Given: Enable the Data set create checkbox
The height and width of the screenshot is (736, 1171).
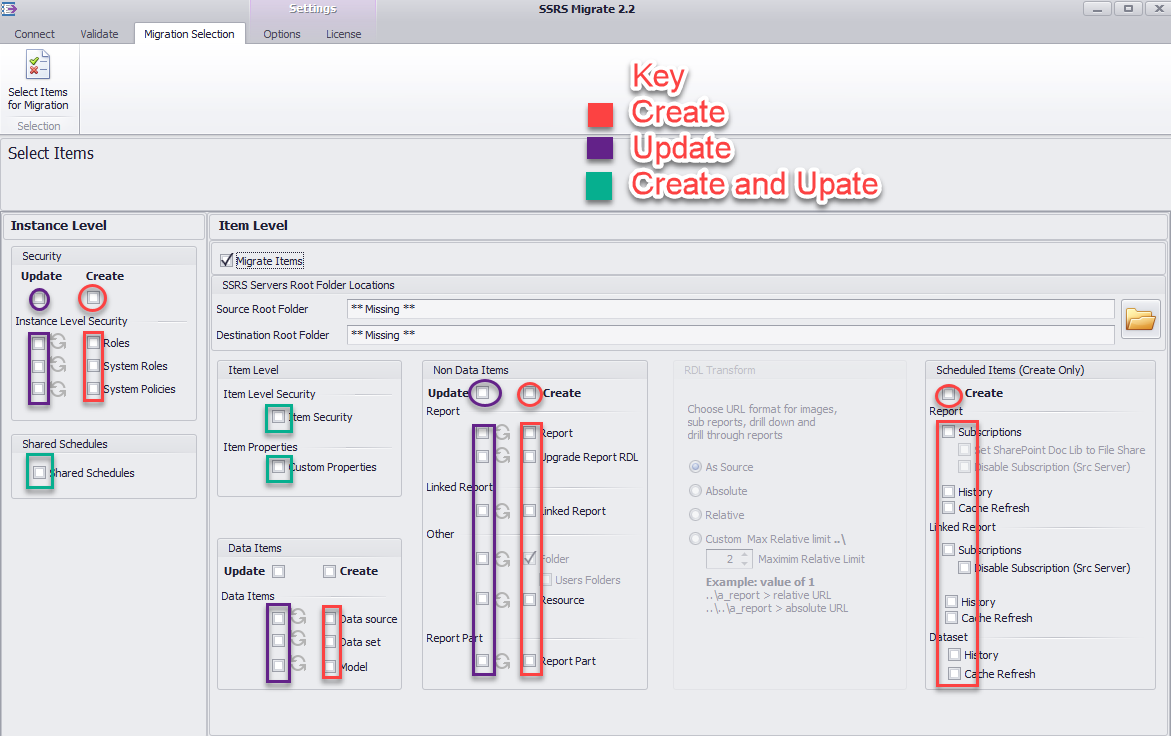Looking at the screenshot, I should click(331, 641).
